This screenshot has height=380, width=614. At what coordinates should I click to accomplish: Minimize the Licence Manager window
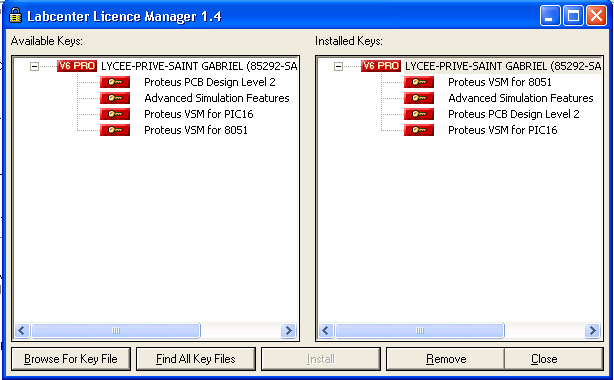point(550,16)
